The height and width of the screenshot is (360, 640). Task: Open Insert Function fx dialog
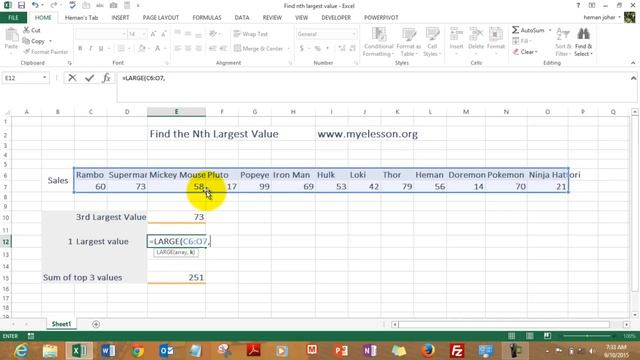[107, 78]
